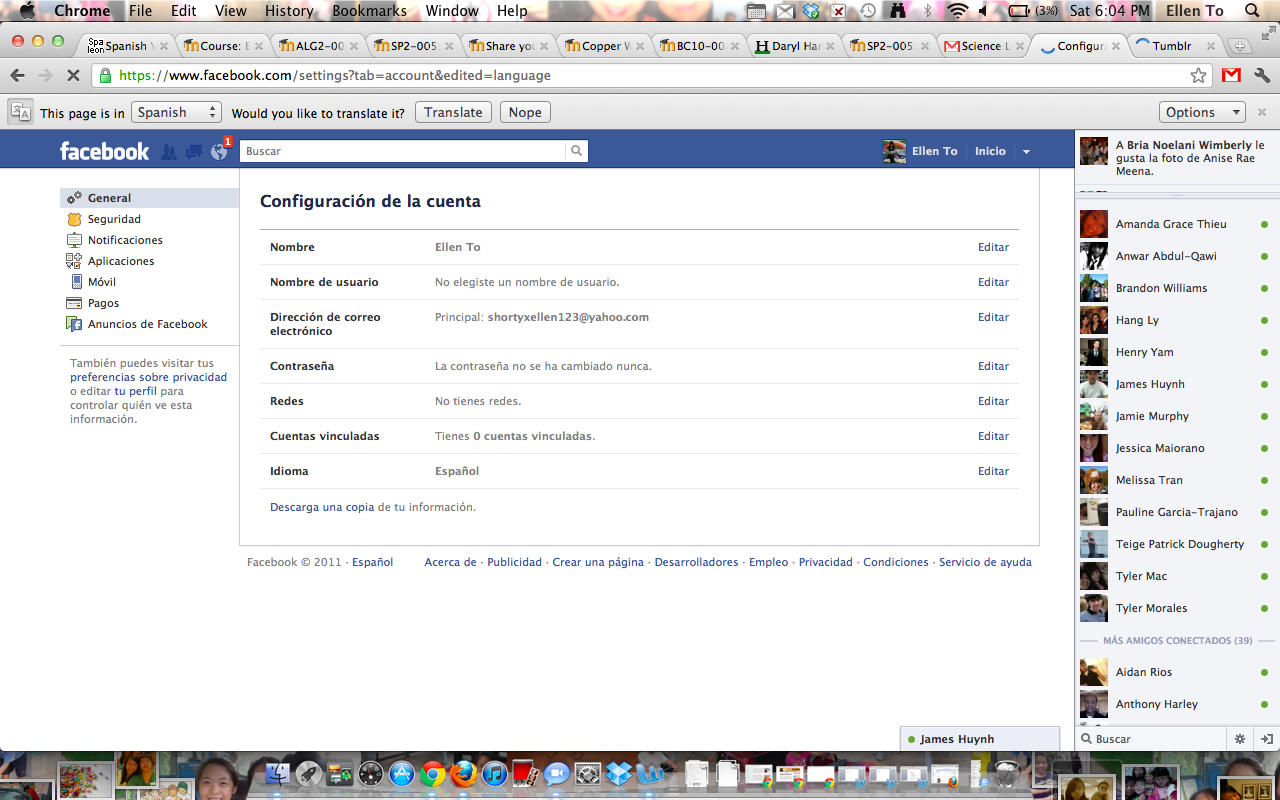Image resolution: width=1280 pixels, height=800 pixels.
Task: Select Seguridad in the settings sidebar
Action: coord(114,219)
